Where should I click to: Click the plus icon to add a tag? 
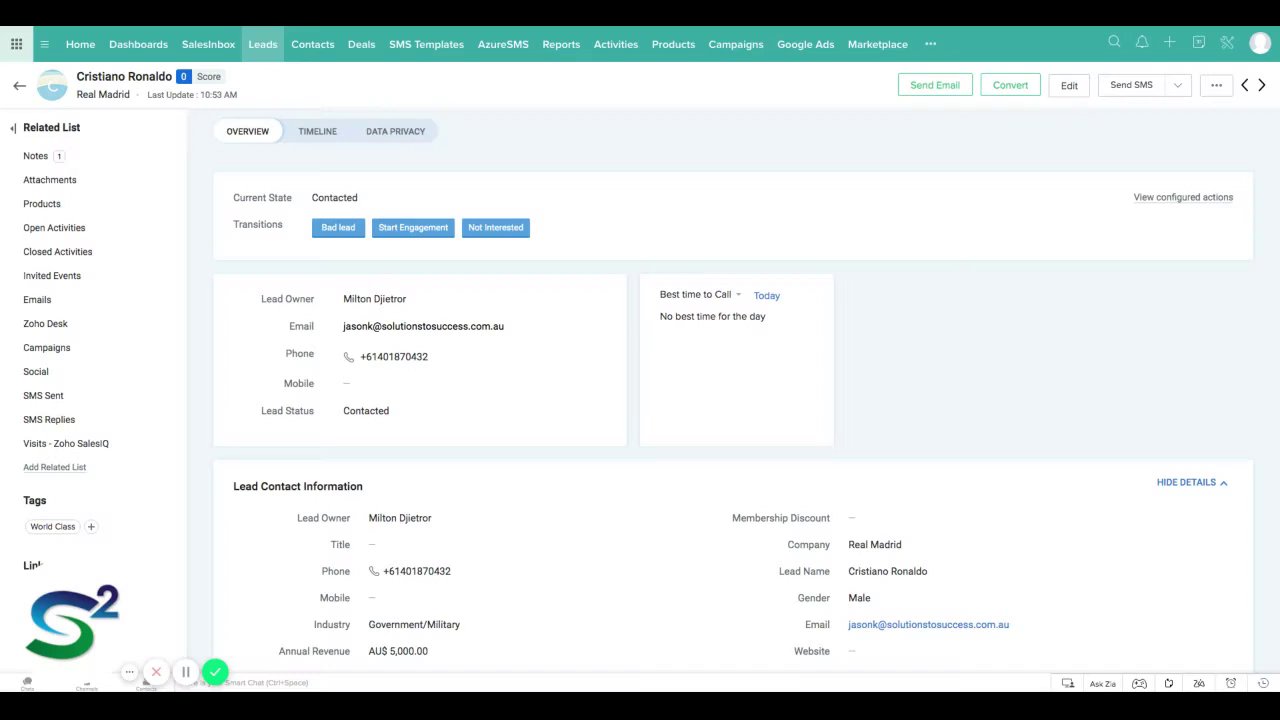[x=91, y=527]
